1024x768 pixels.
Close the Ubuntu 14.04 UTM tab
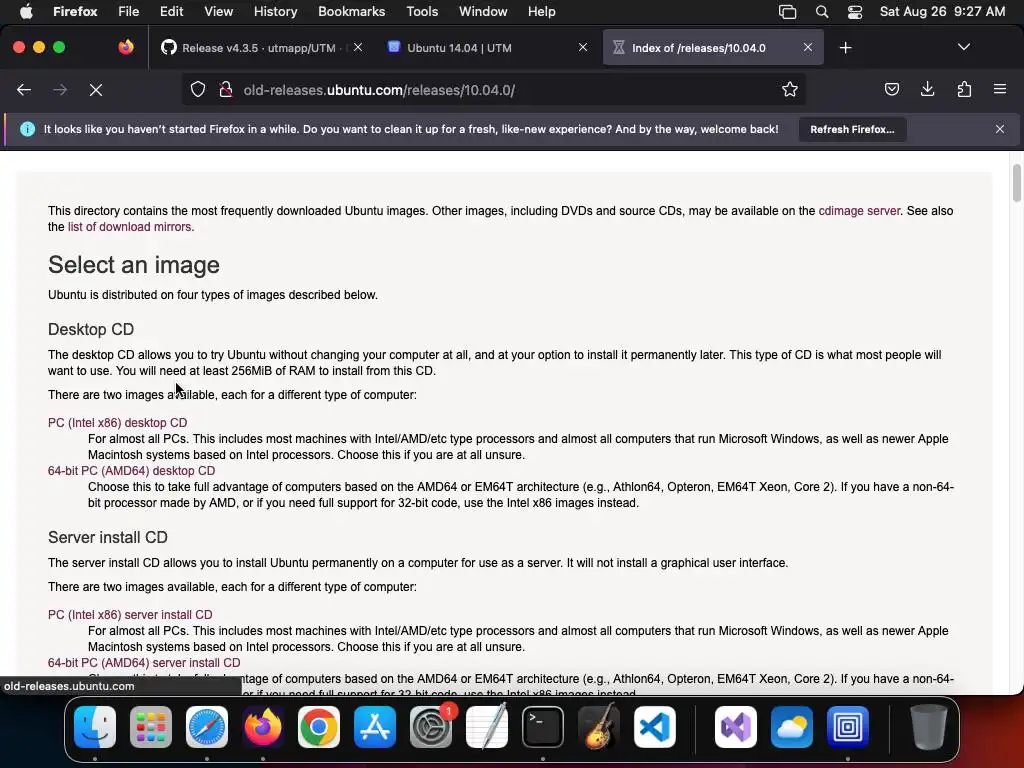click(583, 47)
